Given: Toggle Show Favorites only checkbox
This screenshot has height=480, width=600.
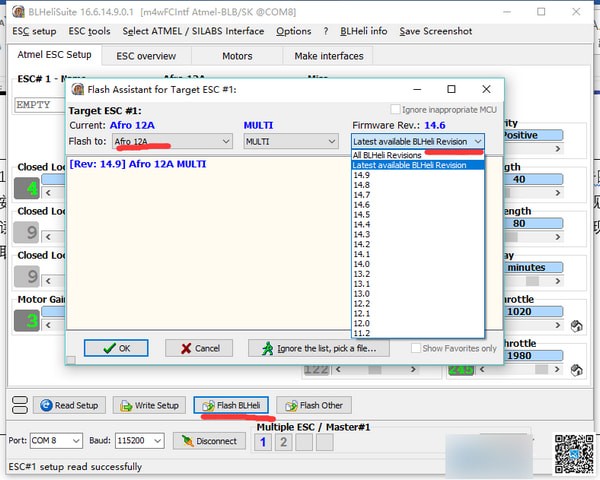Looking at the screenshot, I should [x=416, y=348].
